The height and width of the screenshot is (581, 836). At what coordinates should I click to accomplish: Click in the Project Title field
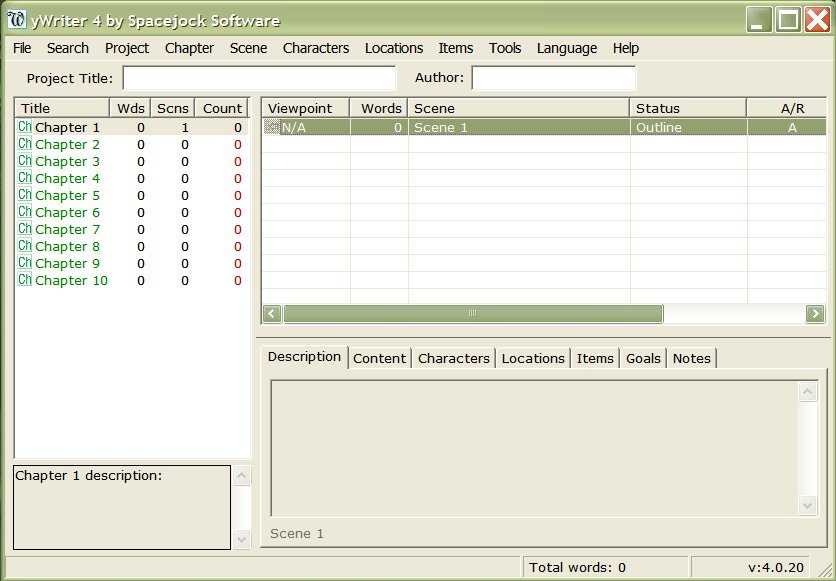coord(259,78)
